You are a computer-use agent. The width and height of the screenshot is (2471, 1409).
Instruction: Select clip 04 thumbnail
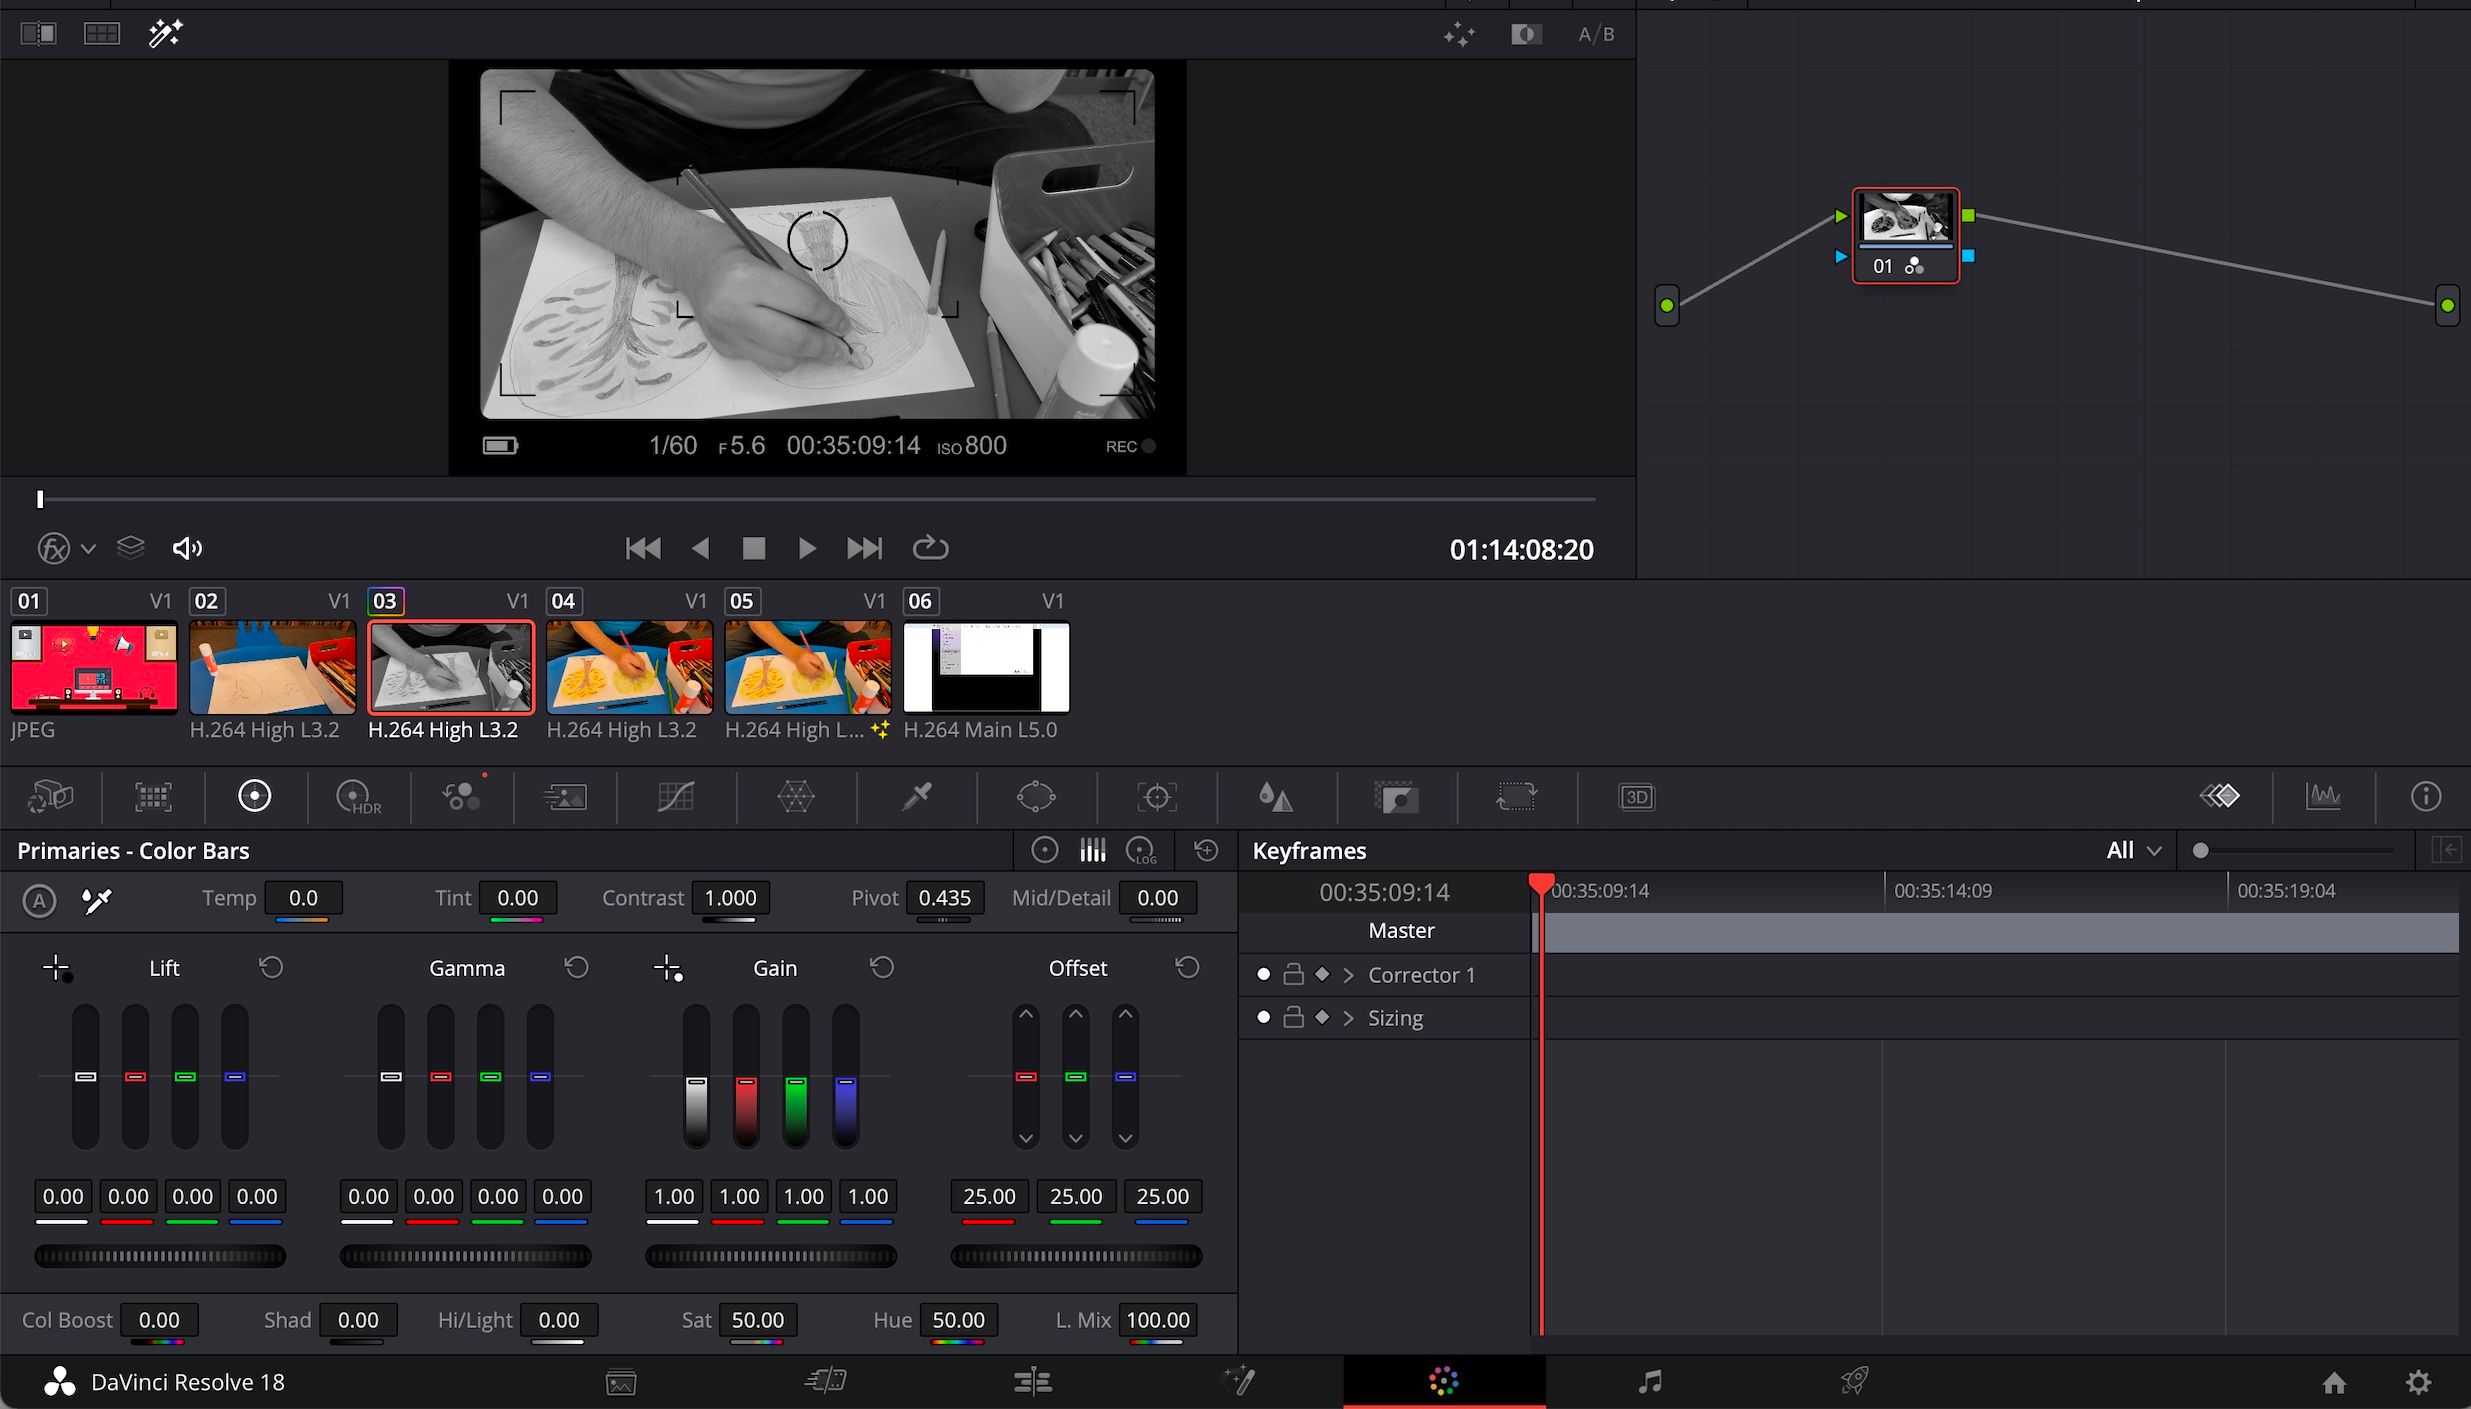point(629,667)
